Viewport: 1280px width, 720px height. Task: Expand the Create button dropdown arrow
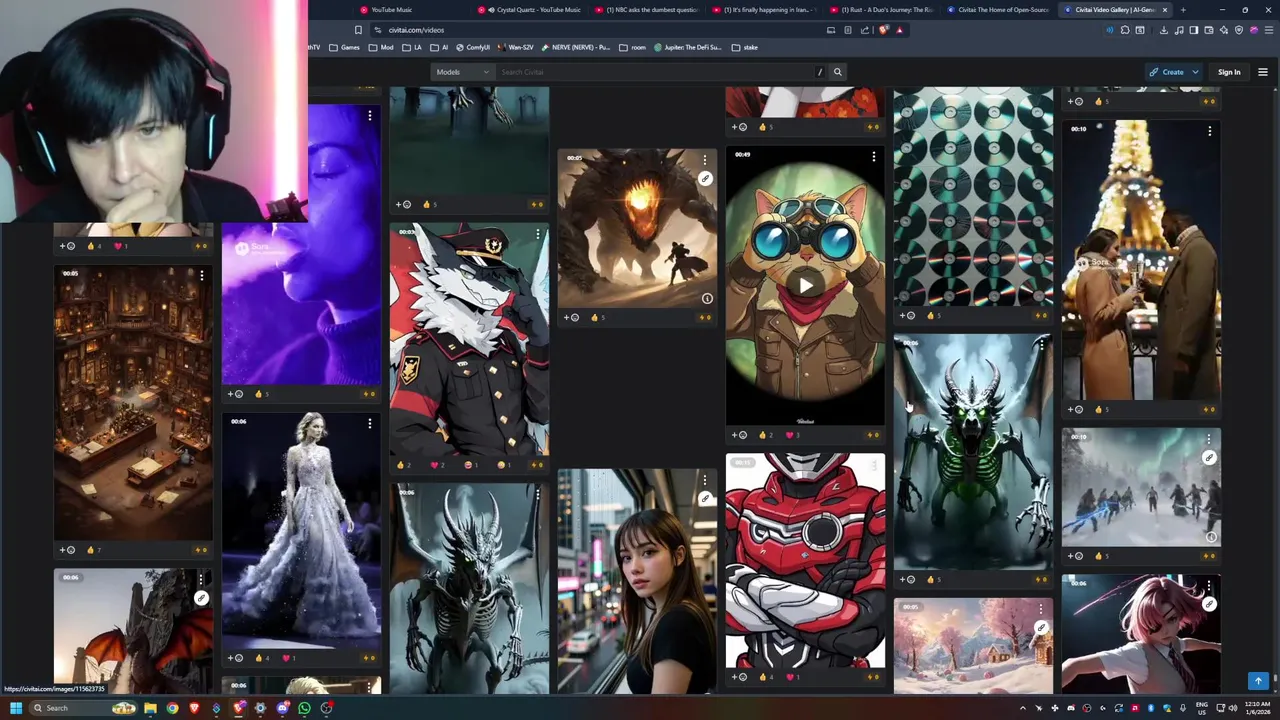coord(1195,72)
